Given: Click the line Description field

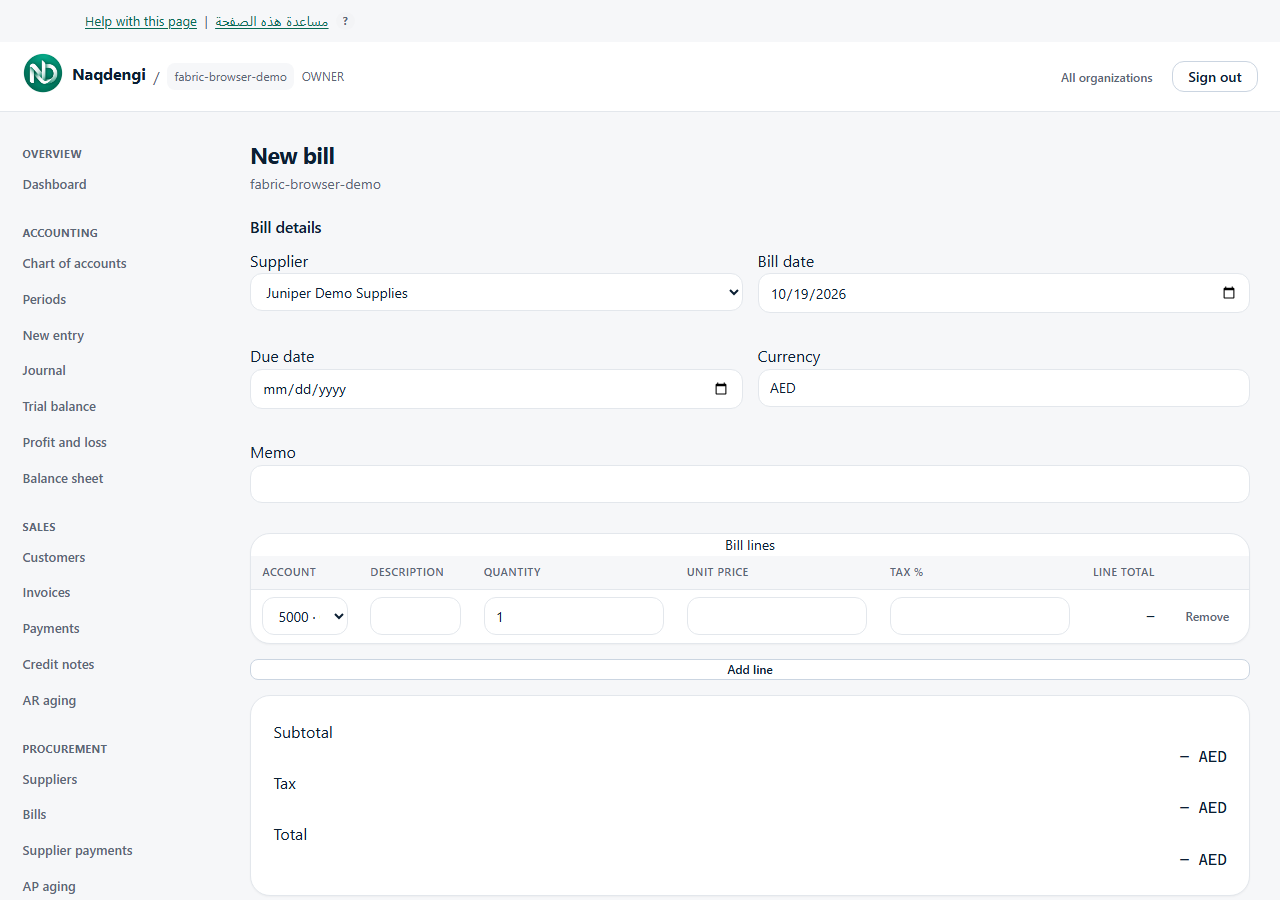Looking at the screenshot, I should click(415, 616).
